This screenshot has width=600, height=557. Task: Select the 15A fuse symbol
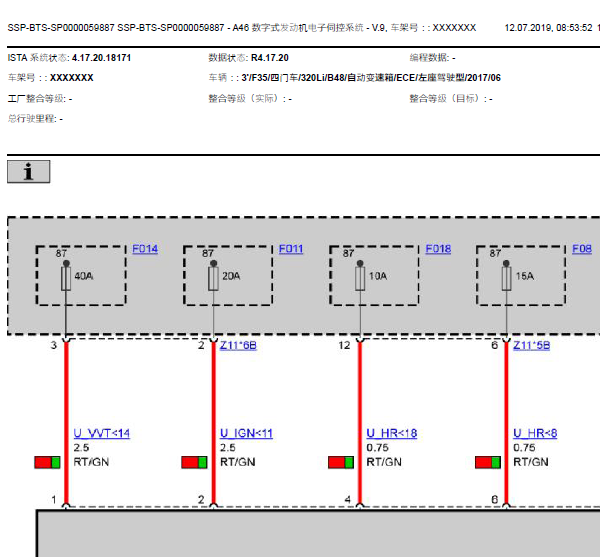(506, 278)
